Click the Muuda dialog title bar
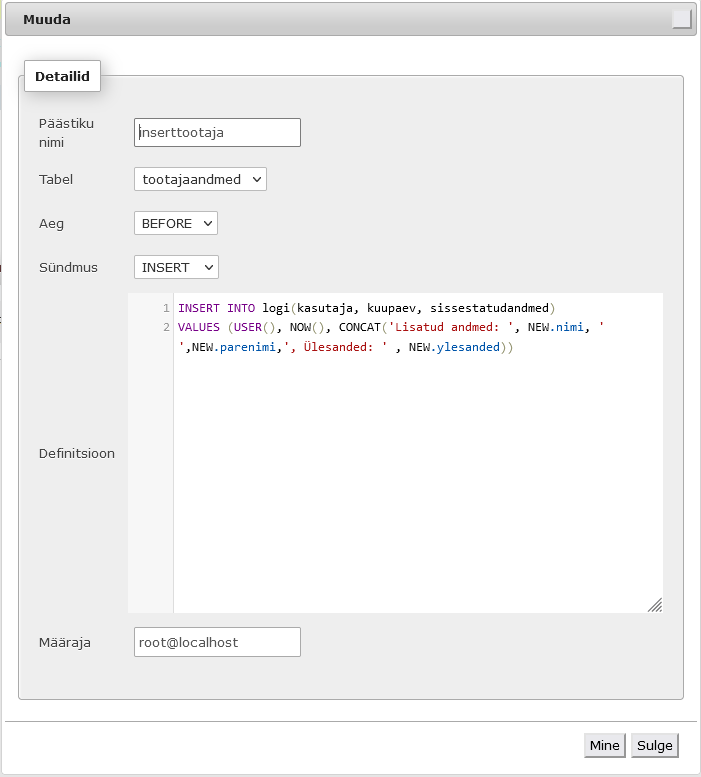The width and height of the screenshot is (701, 777). pyautogui.click(x=340, y=19)
